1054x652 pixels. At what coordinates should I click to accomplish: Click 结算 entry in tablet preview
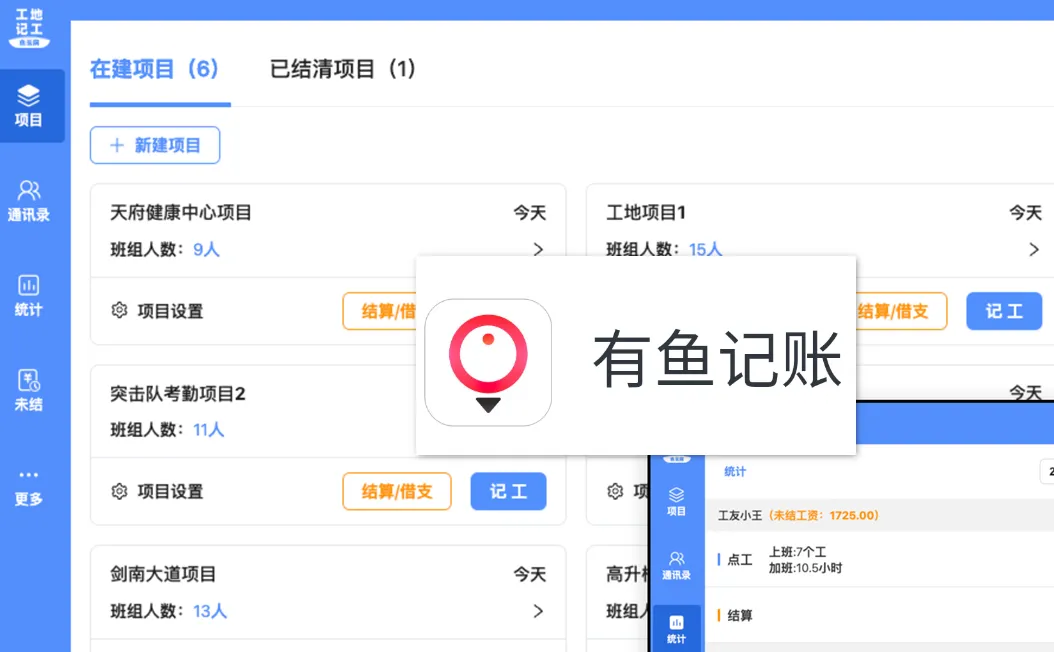point(740,616)
